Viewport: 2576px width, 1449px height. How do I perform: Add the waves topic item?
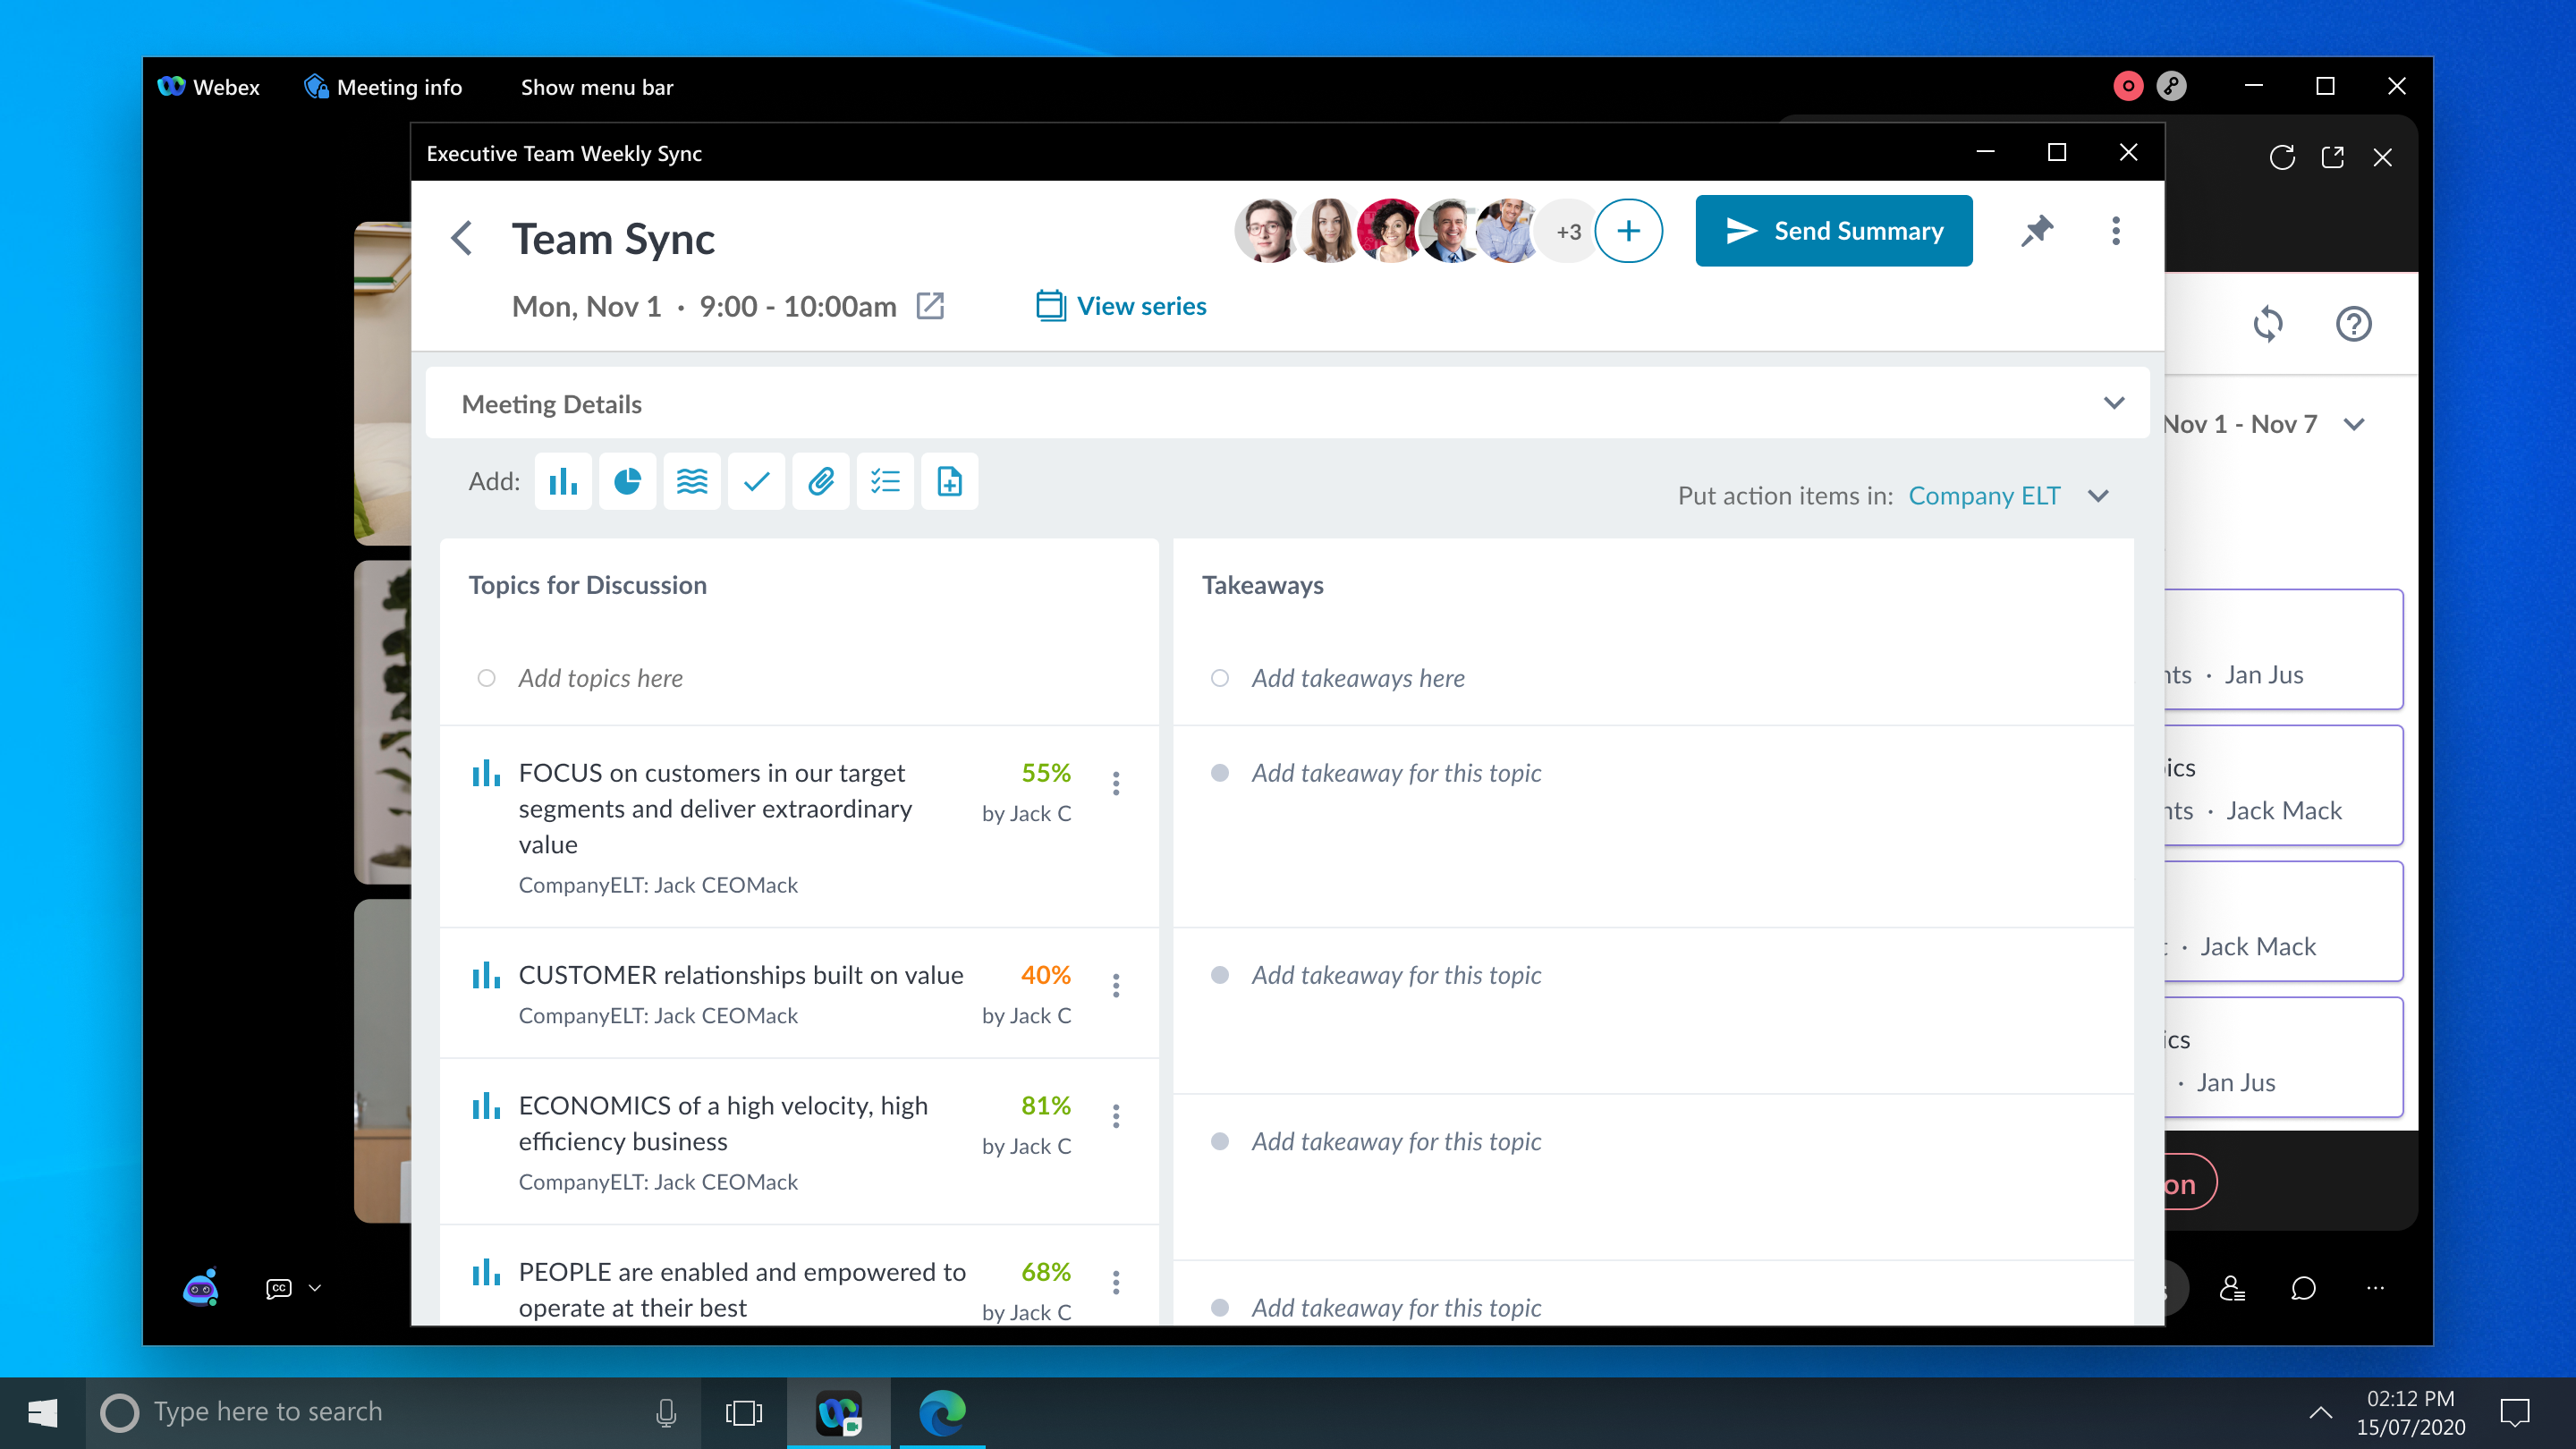(x=692, y=482)
